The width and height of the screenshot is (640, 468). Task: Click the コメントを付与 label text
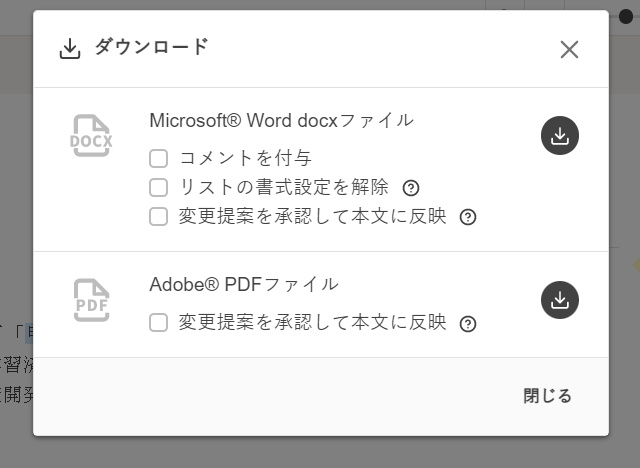pyautogui.click(x=245, y=158)
